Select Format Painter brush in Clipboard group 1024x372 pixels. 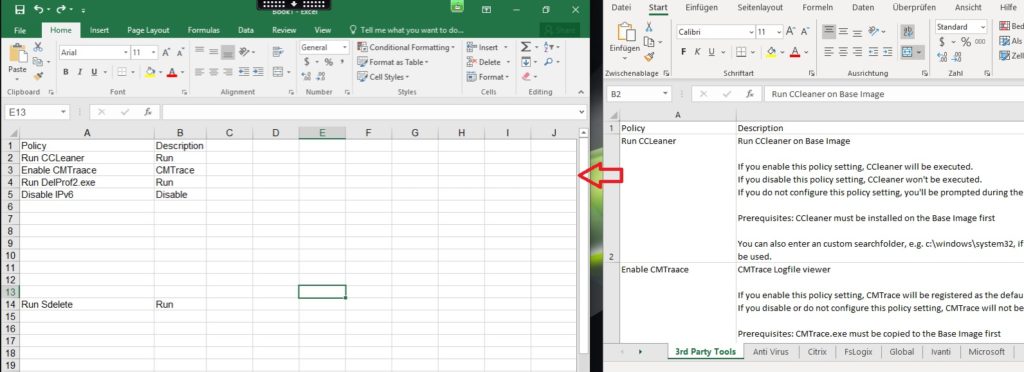click(38, 76)
